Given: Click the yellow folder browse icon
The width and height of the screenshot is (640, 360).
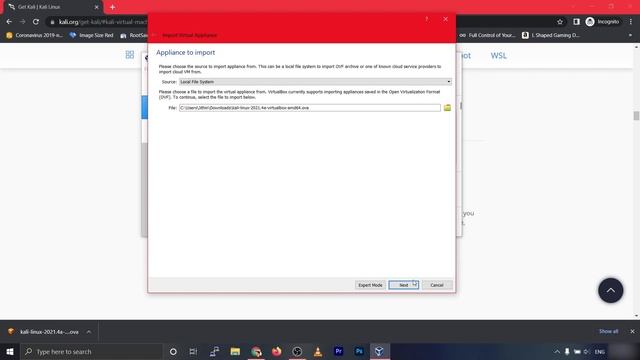Looking at the screenshot, I should click(447, 108).
